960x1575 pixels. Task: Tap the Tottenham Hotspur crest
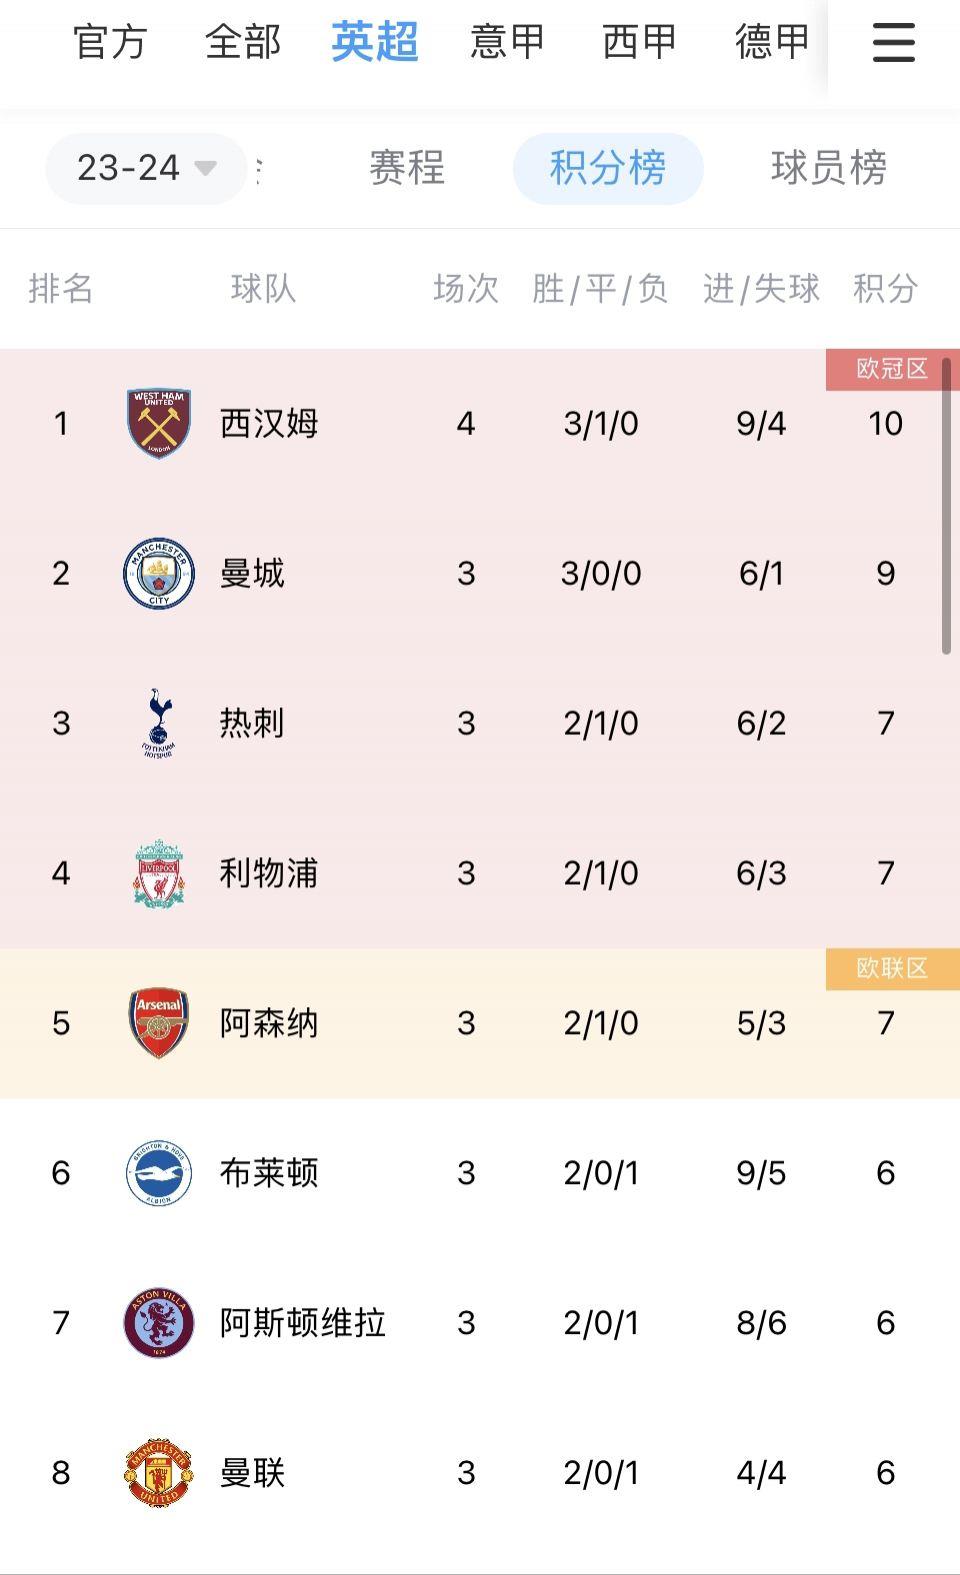coord(159,723)
